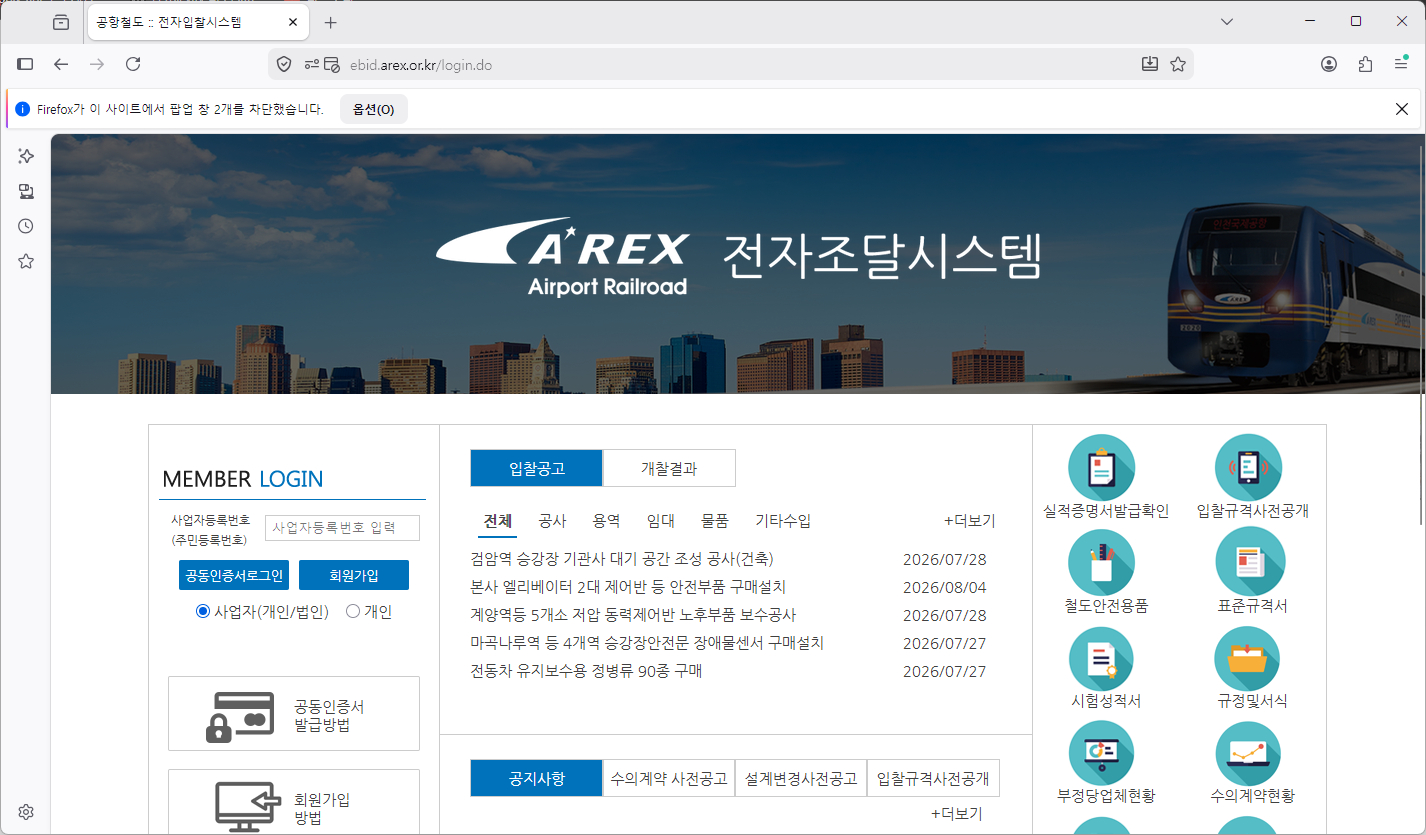Switch to the 설계변경사전공고 tab
1426x835 pixels.
click(x=801, y=778)
